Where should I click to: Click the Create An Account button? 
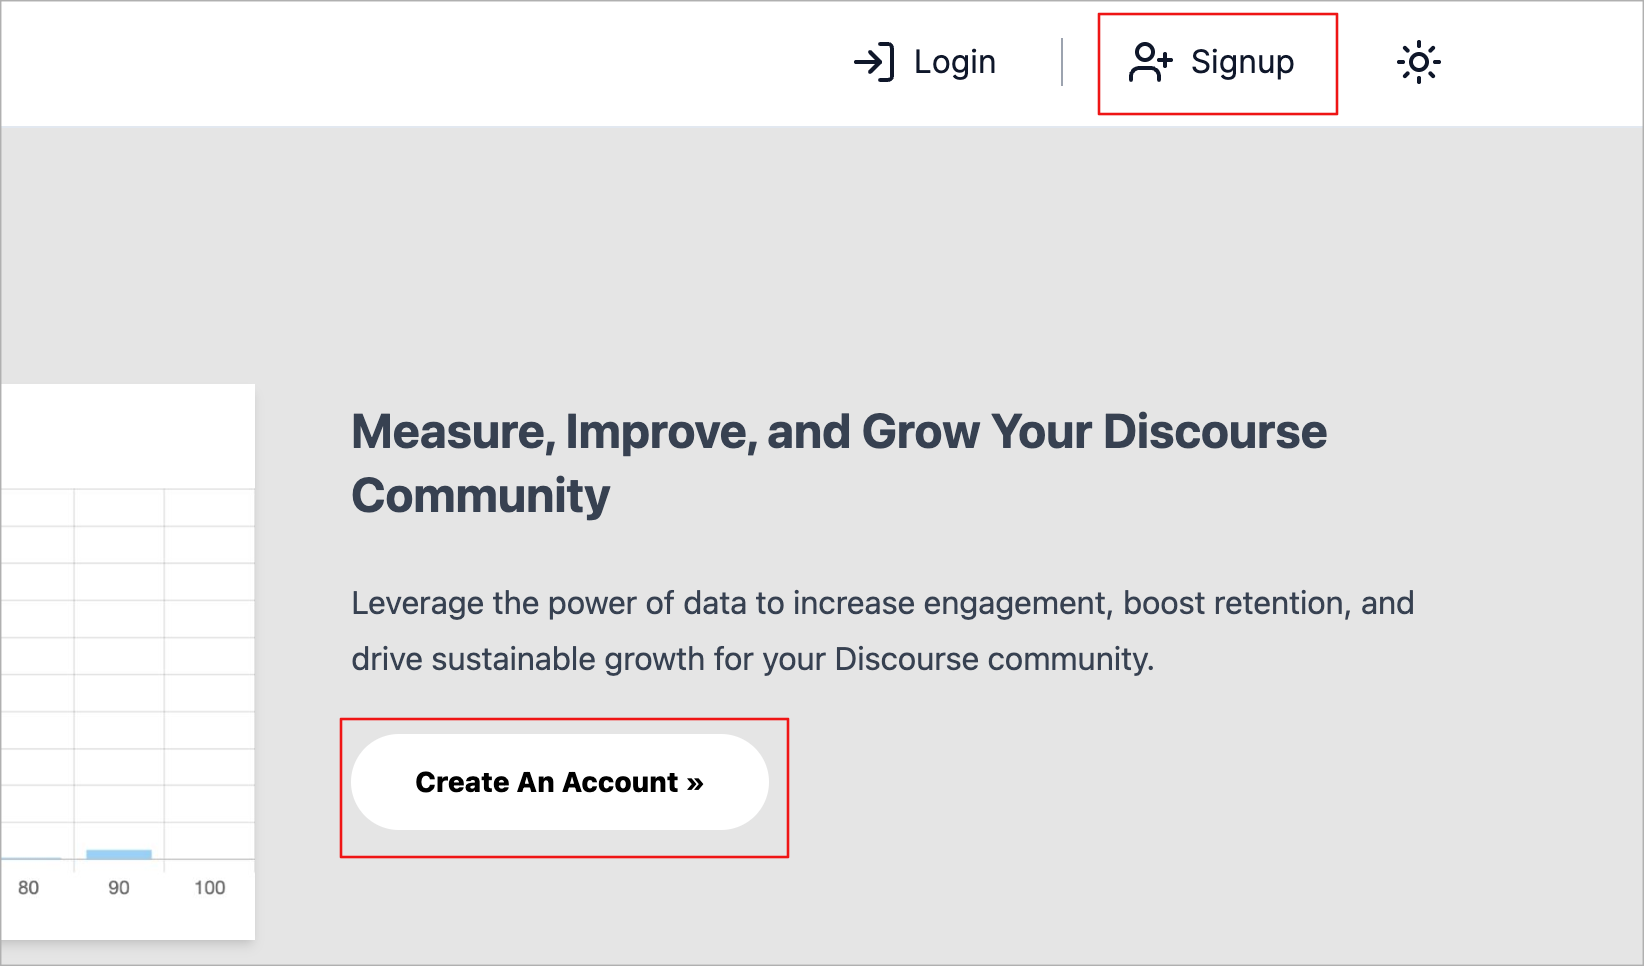click(x=560, y=782)
